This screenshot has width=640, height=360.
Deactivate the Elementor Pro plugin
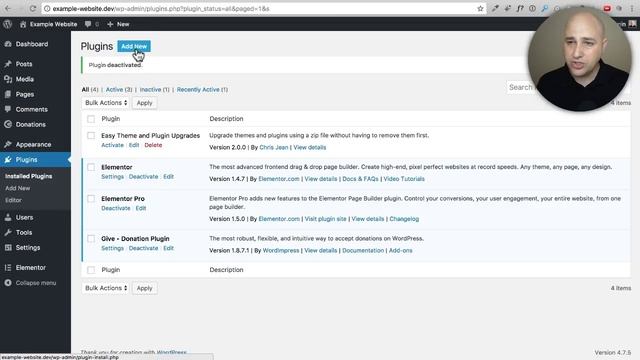[x=116, y=208]
